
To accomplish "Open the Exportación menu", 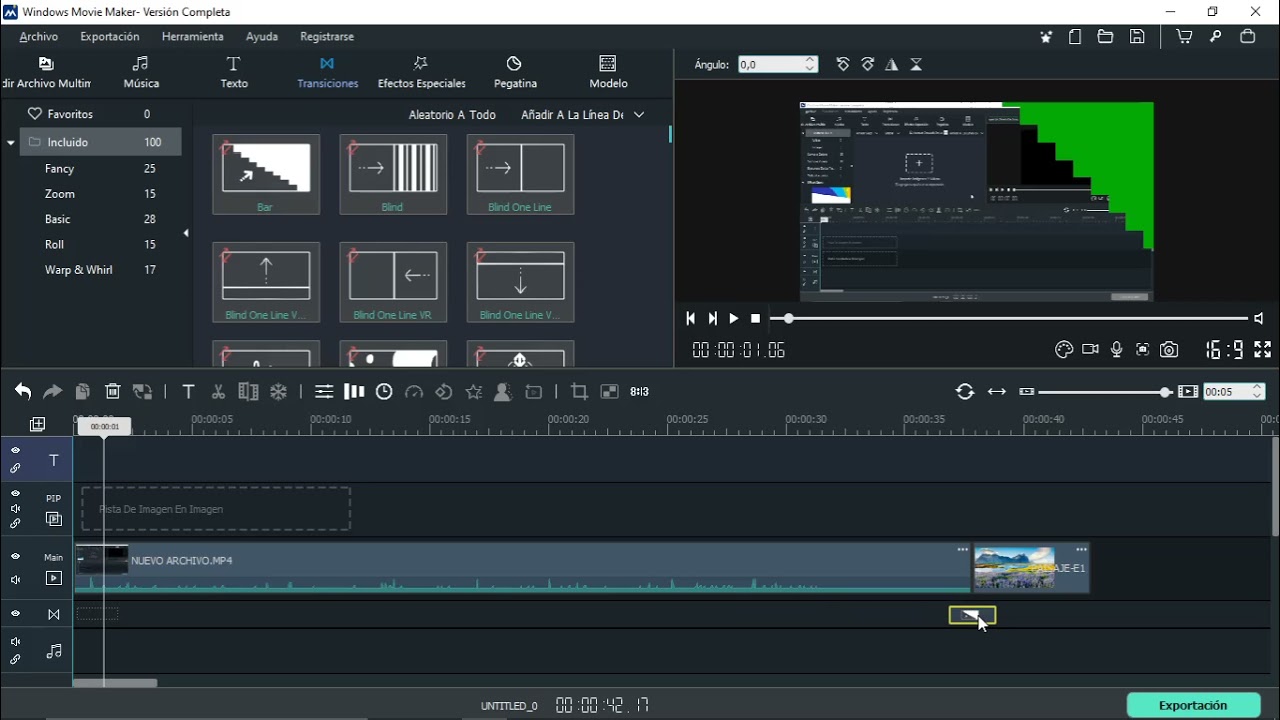I will point(110,36).
